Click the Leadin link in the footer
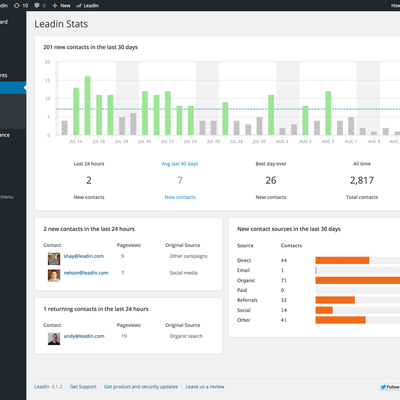Screen dimensions: 400x400 (x=42, y=387)
